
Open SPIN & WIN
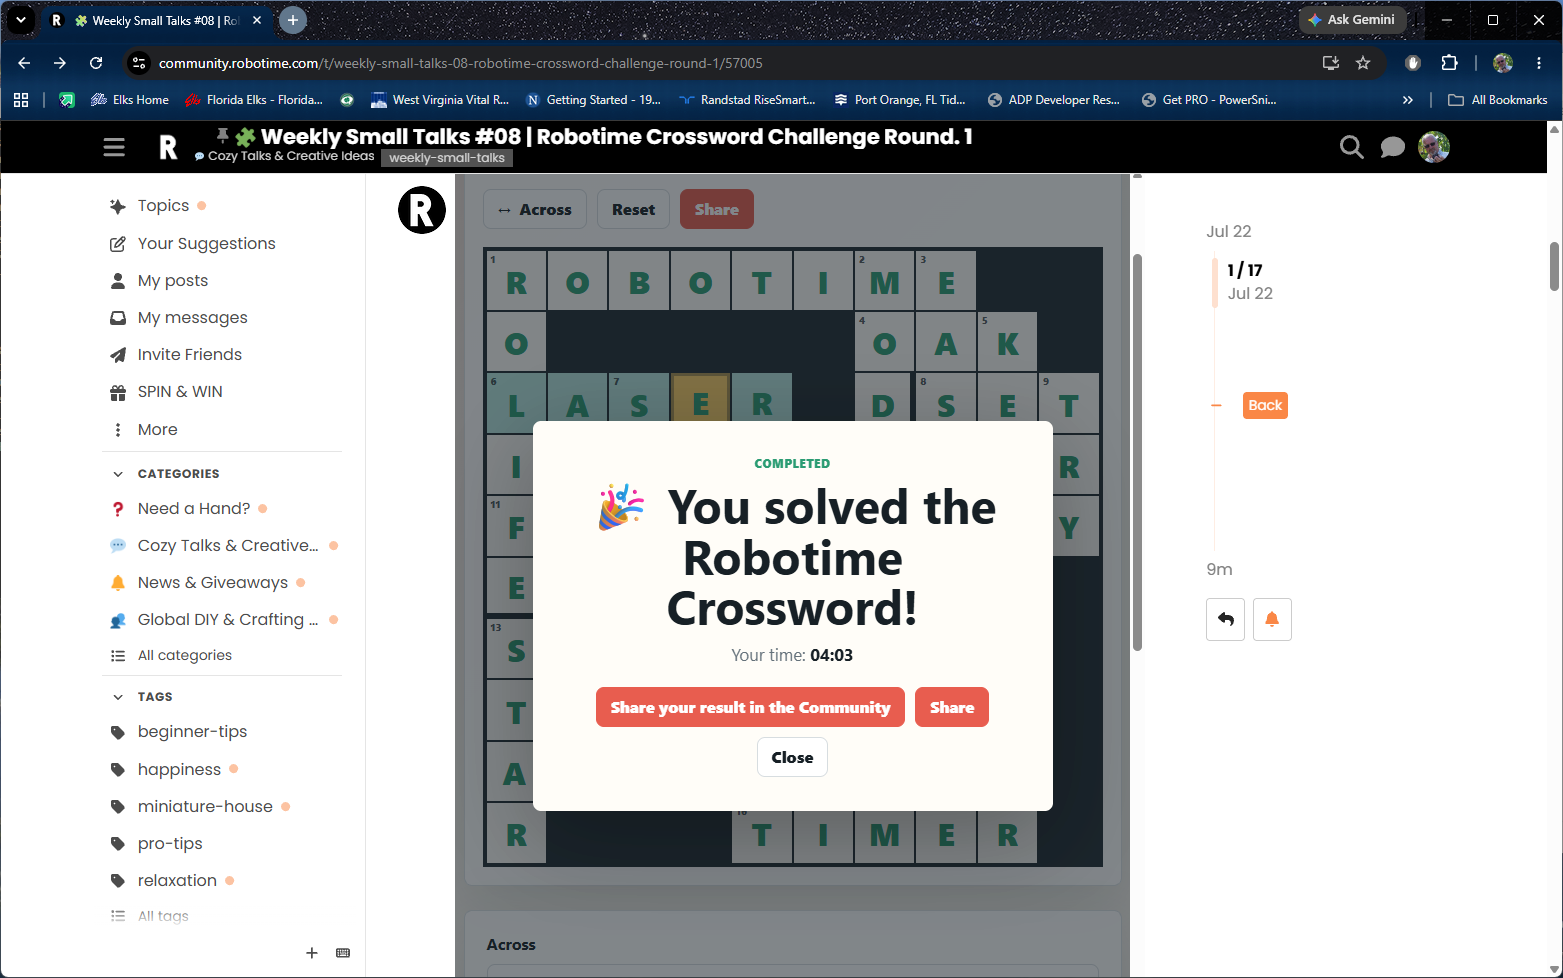[180, 392]
